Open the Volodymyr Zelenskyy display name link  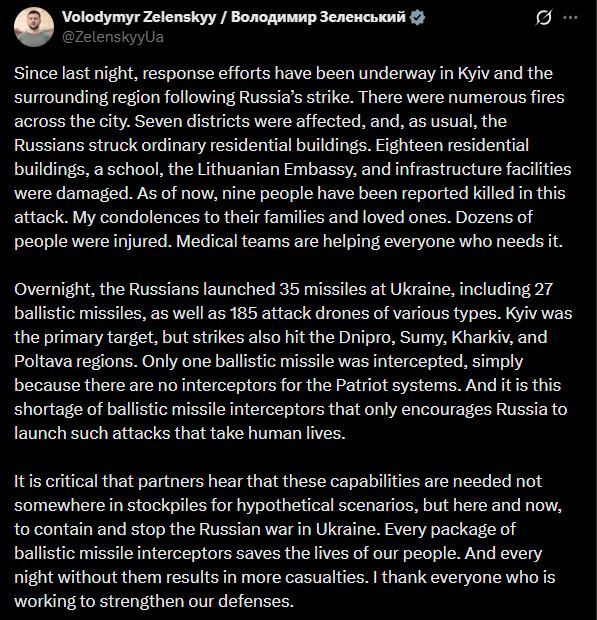139,17
